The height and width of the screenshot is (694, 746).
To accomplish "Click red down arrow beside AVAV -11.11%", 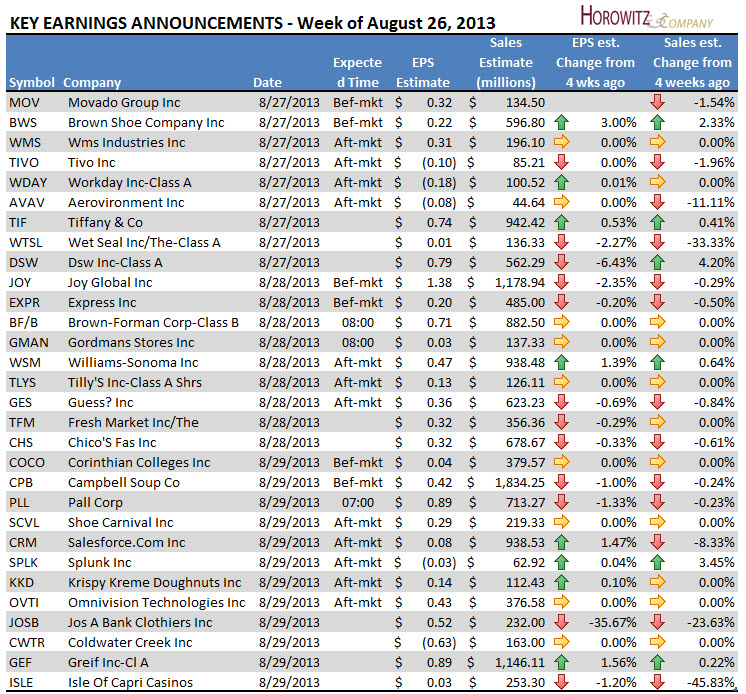I will [658, 202].
